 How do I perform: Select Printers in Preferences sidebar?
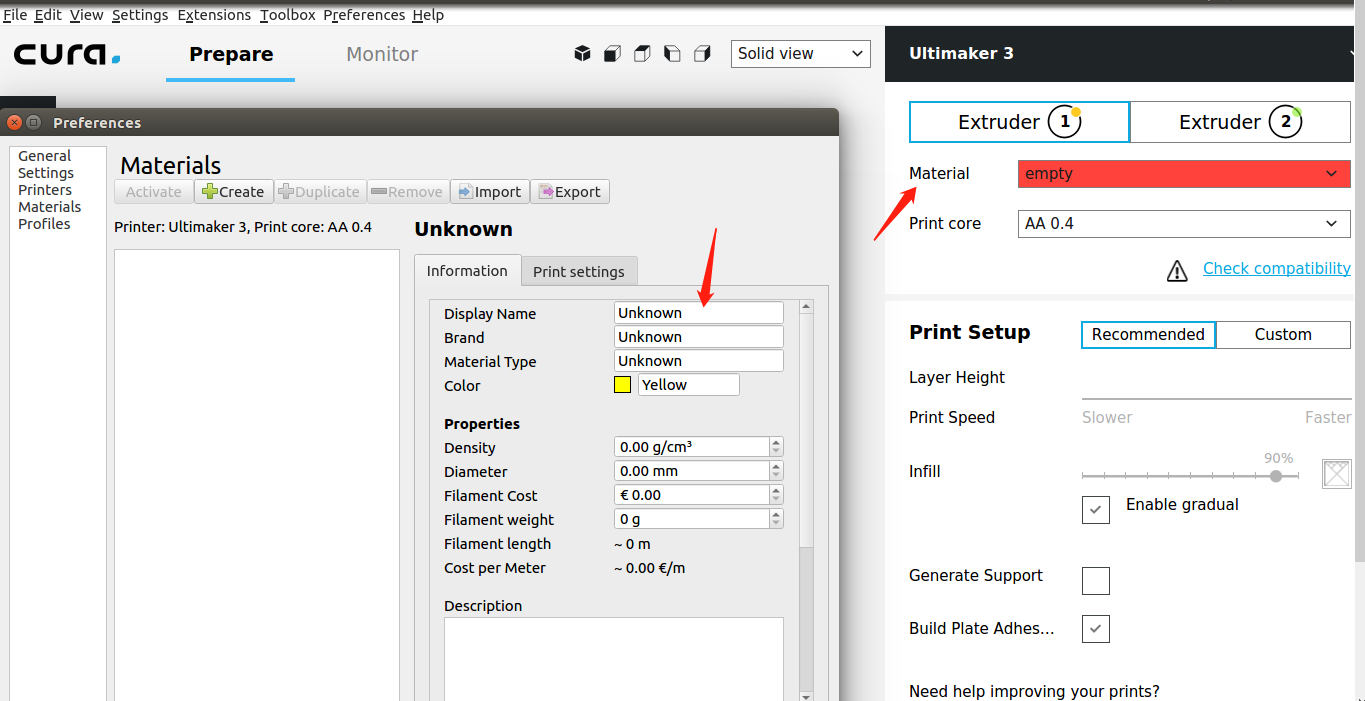(x=45, y=190)
